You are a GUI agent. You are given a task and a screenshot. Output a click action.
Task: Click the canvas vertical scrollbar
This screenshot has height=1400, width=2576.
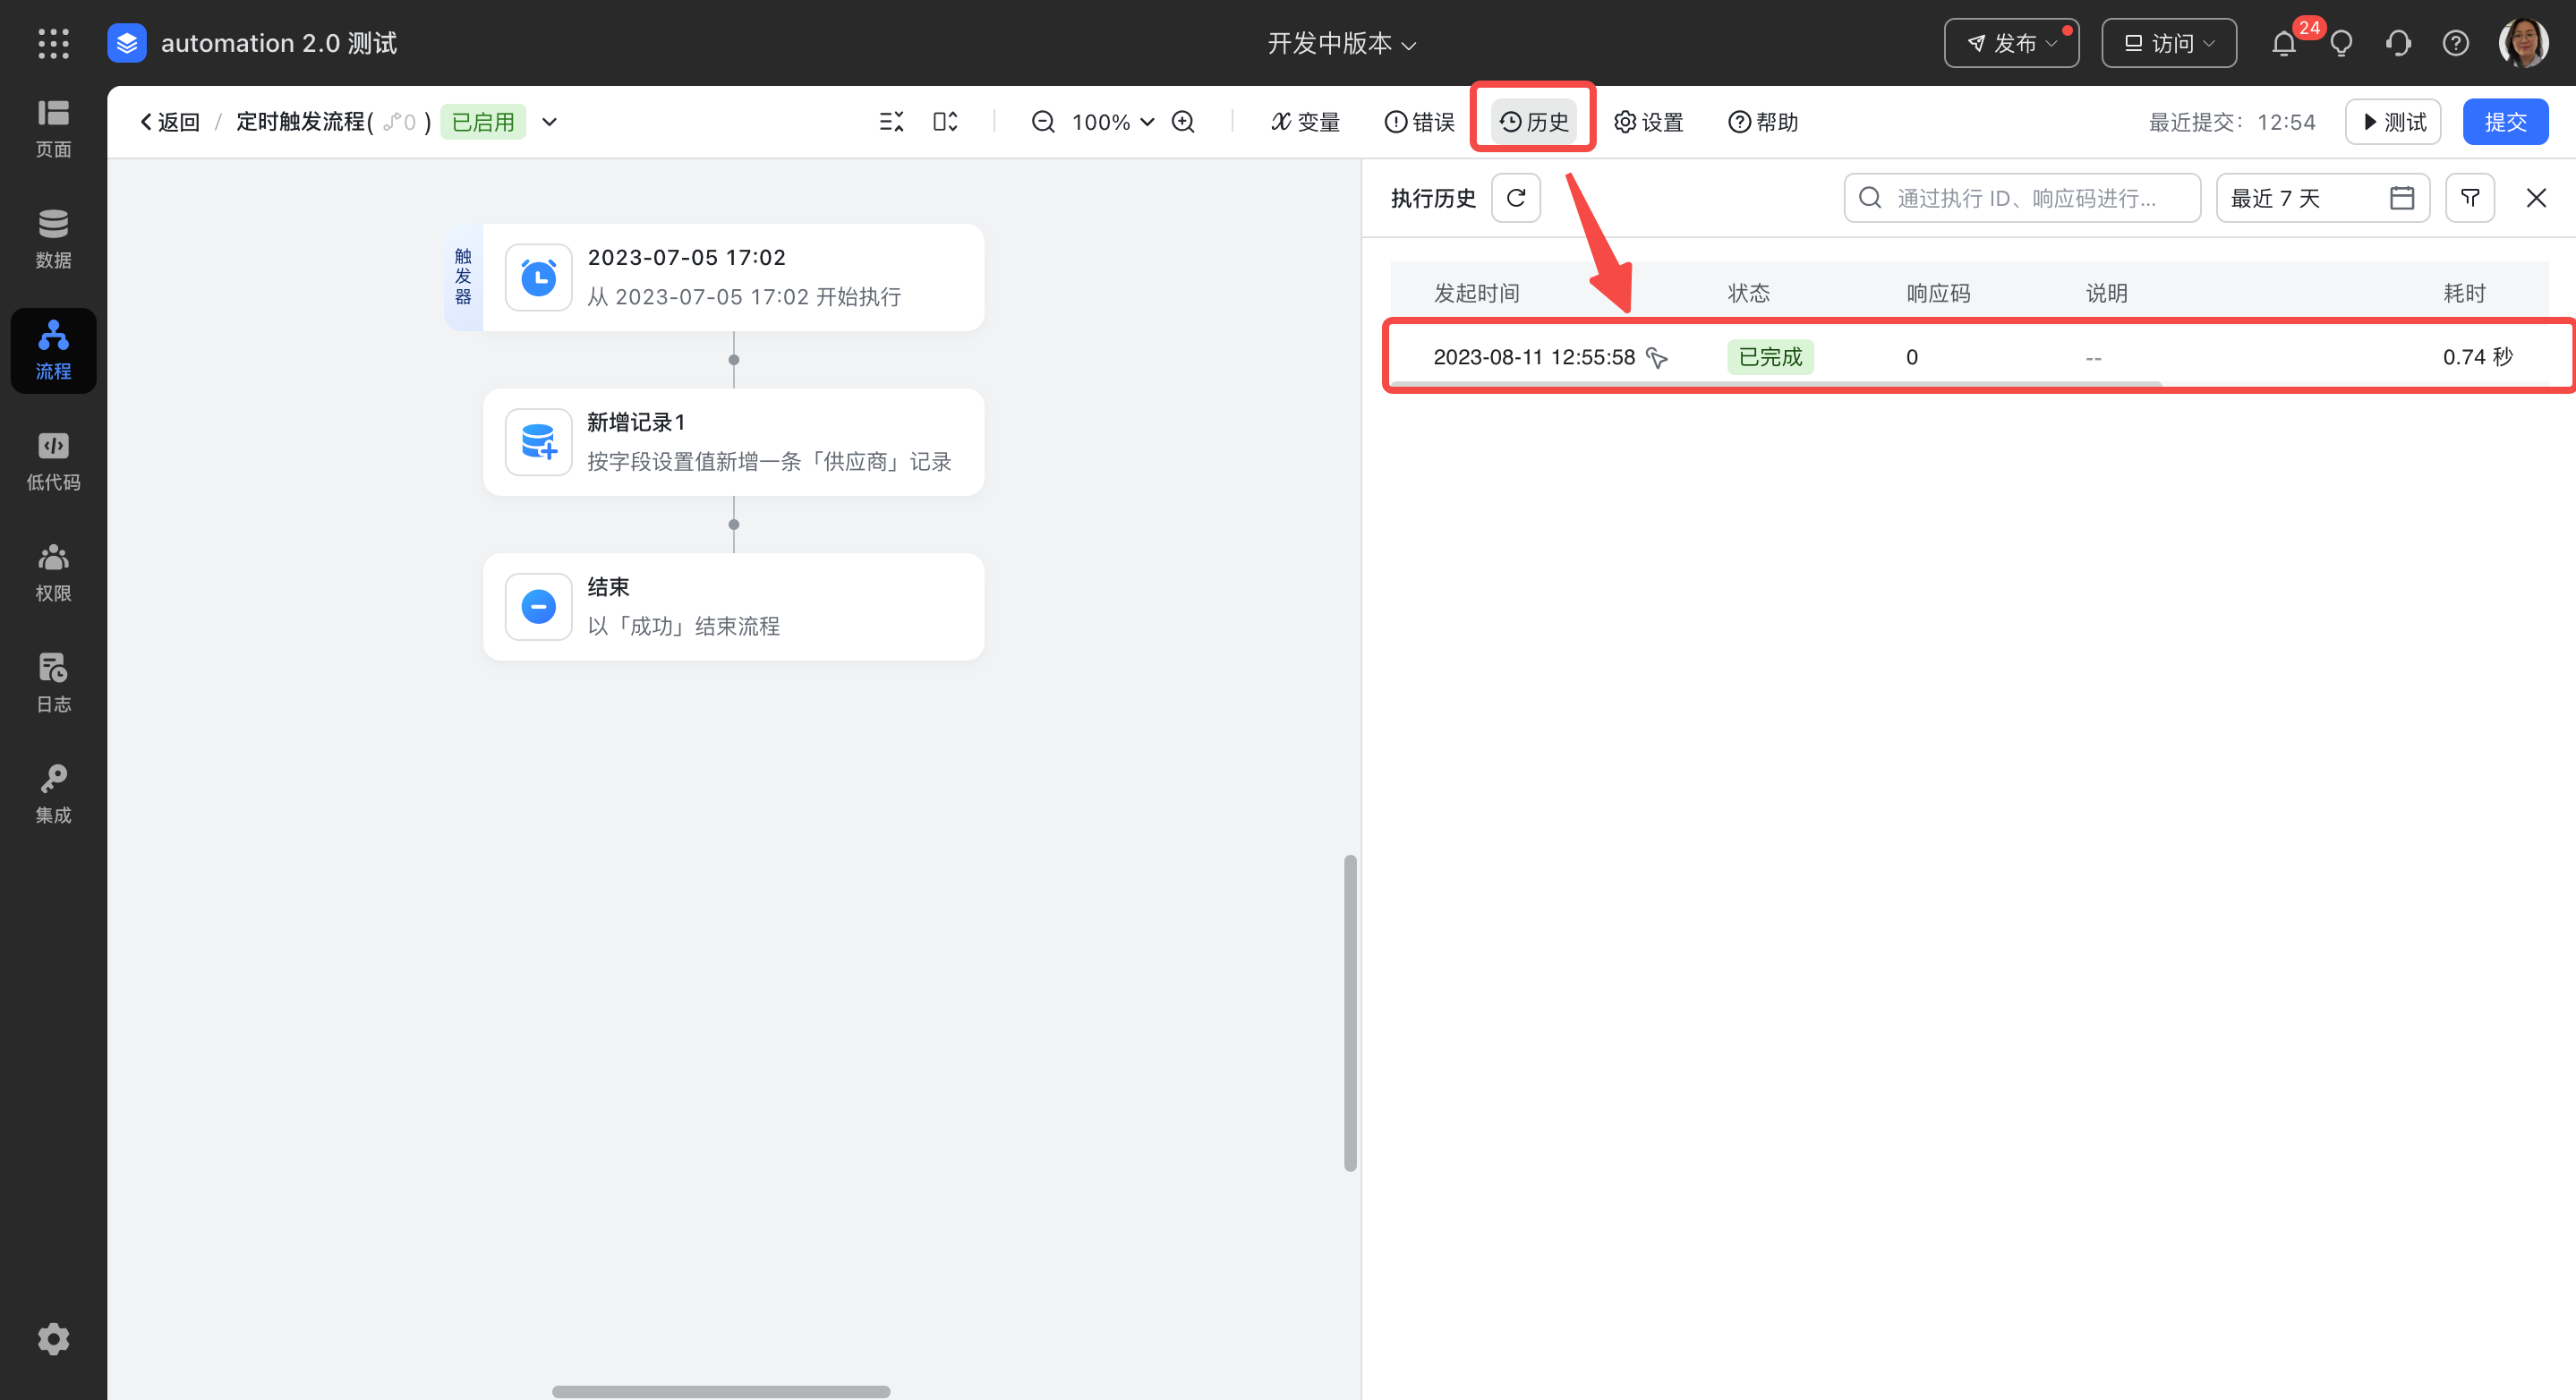click(1350, 1012)
